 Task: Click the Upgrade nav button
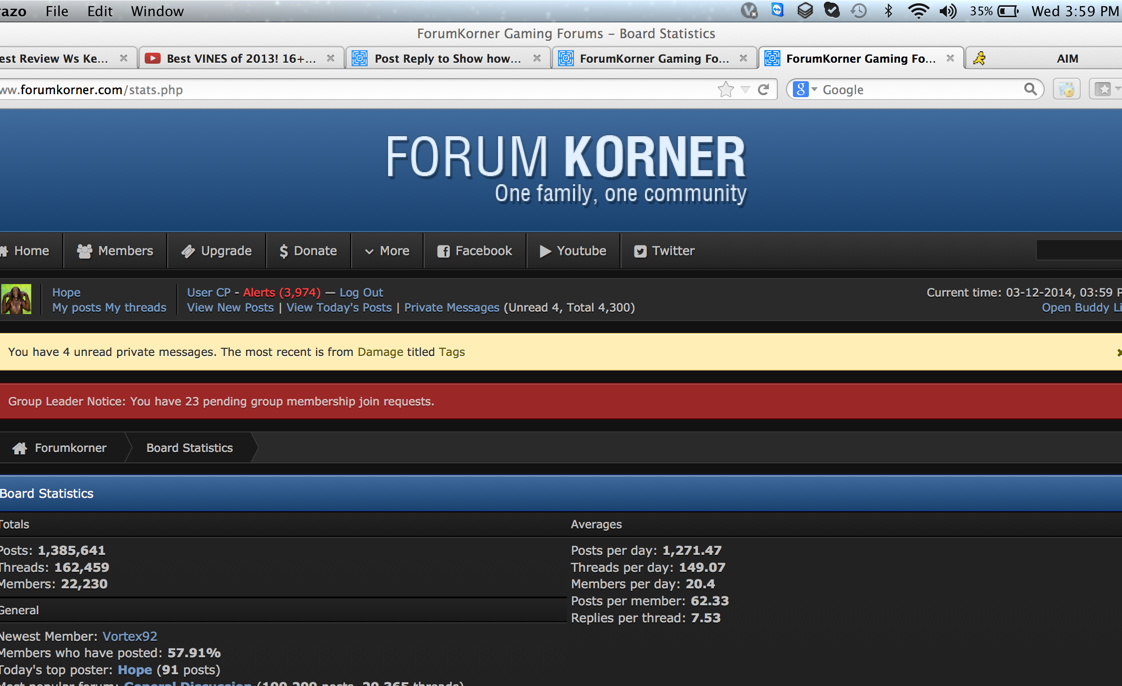coord(217,251)
